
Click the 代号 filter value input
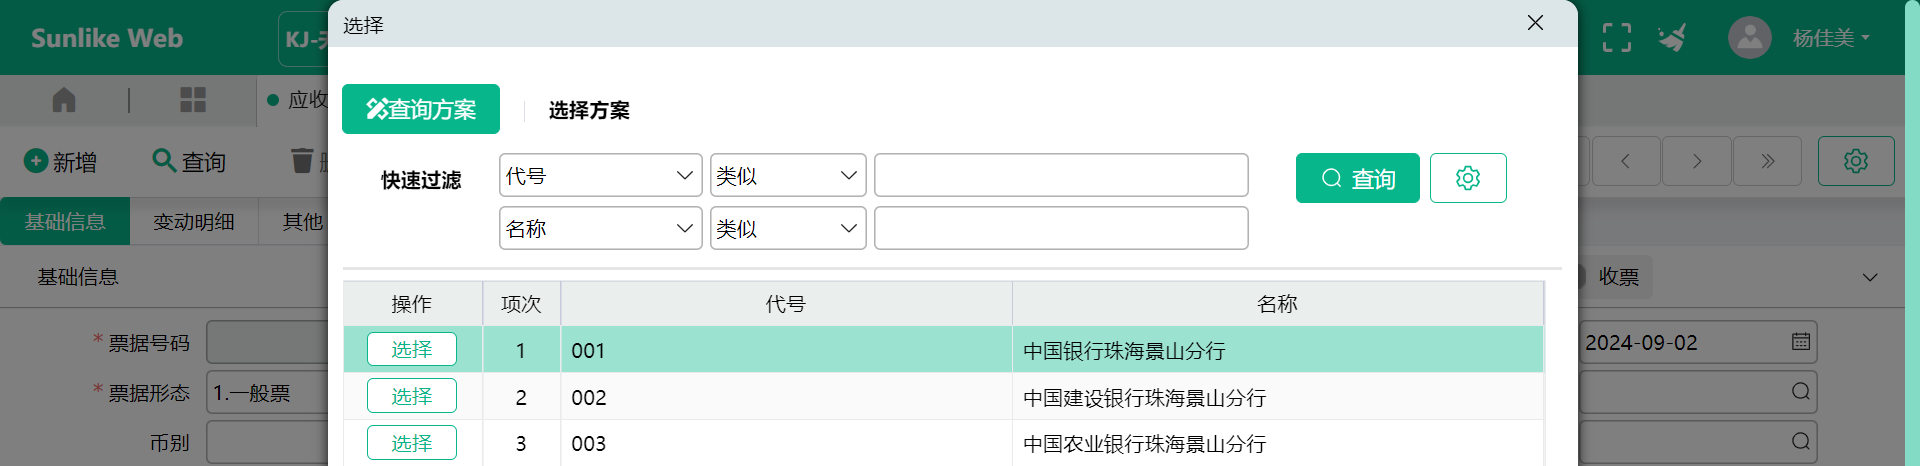click(x=1061, y=175)
